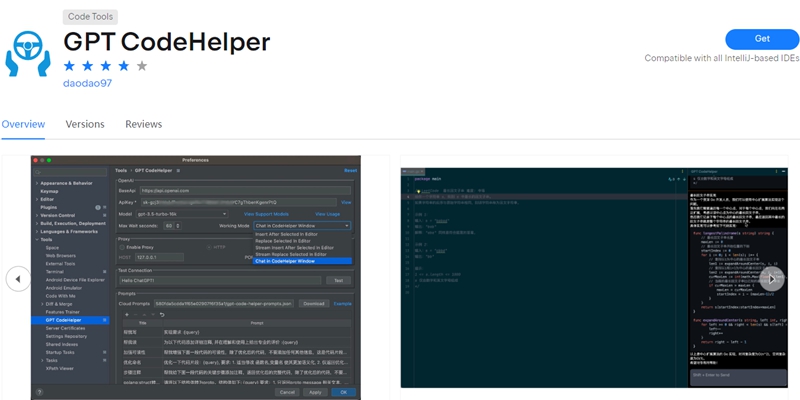Screen dimensions: 800x400
Task: Click the help question mark icon in Preferences
Action: pyautogui.click(x=39, y=392)
